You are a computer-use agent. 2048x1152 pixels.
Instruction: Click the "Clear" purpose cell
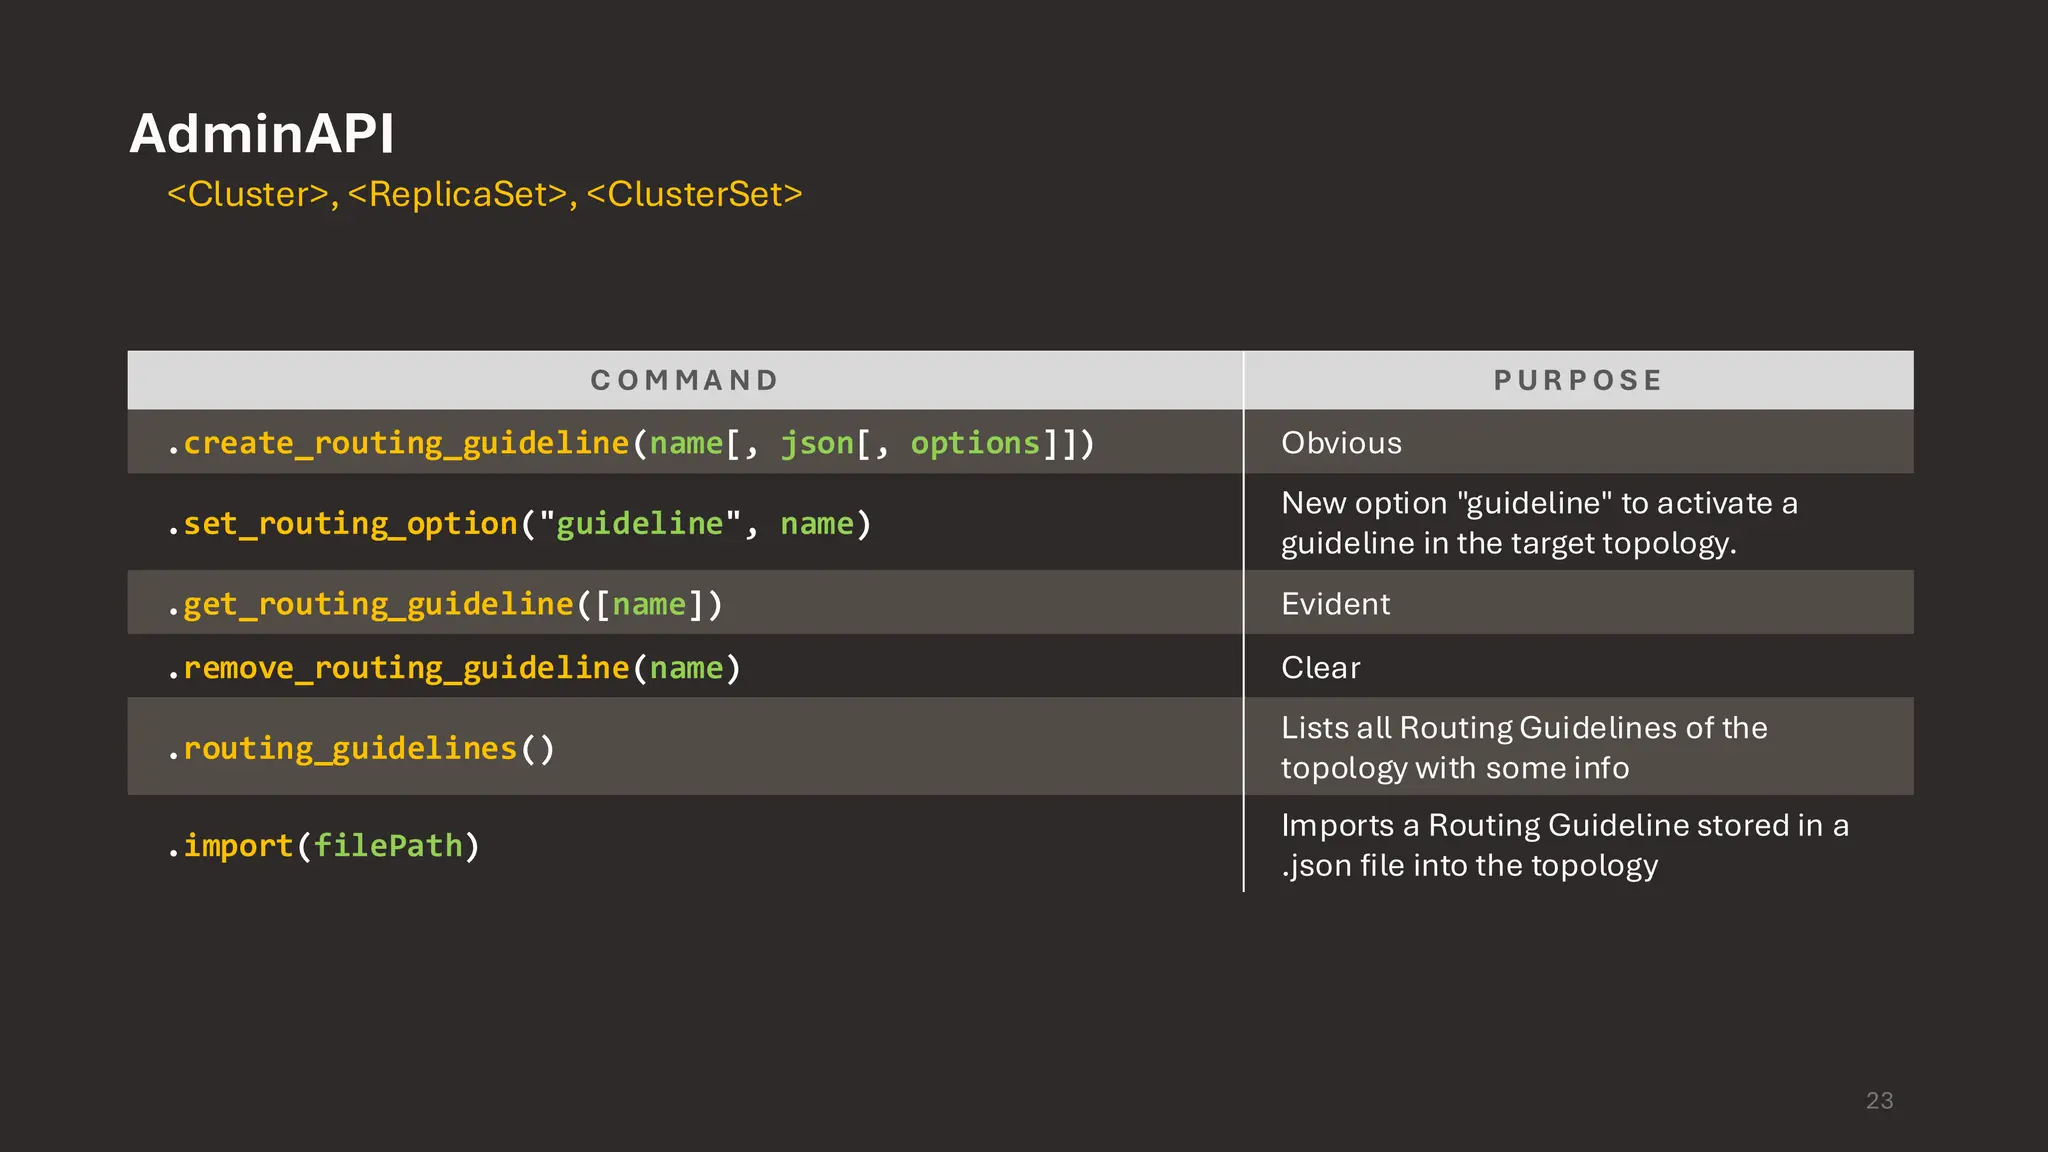pyautogui.click(x=1320, y=668)
